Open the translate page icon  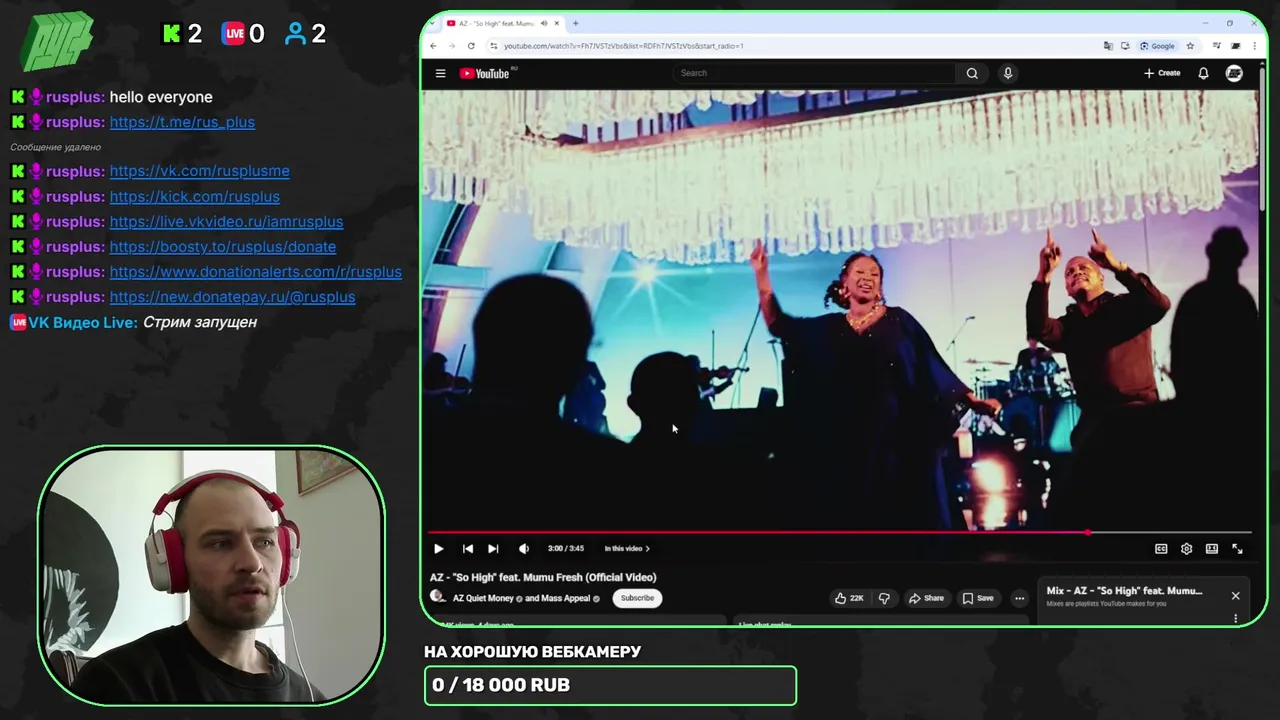[x=1108, y=46]
